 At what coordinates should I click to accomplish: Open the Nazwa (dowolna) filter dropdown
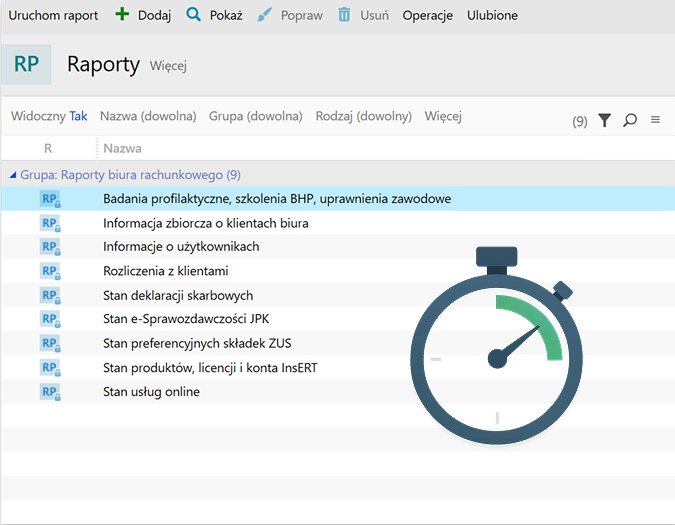click(148, 116)
